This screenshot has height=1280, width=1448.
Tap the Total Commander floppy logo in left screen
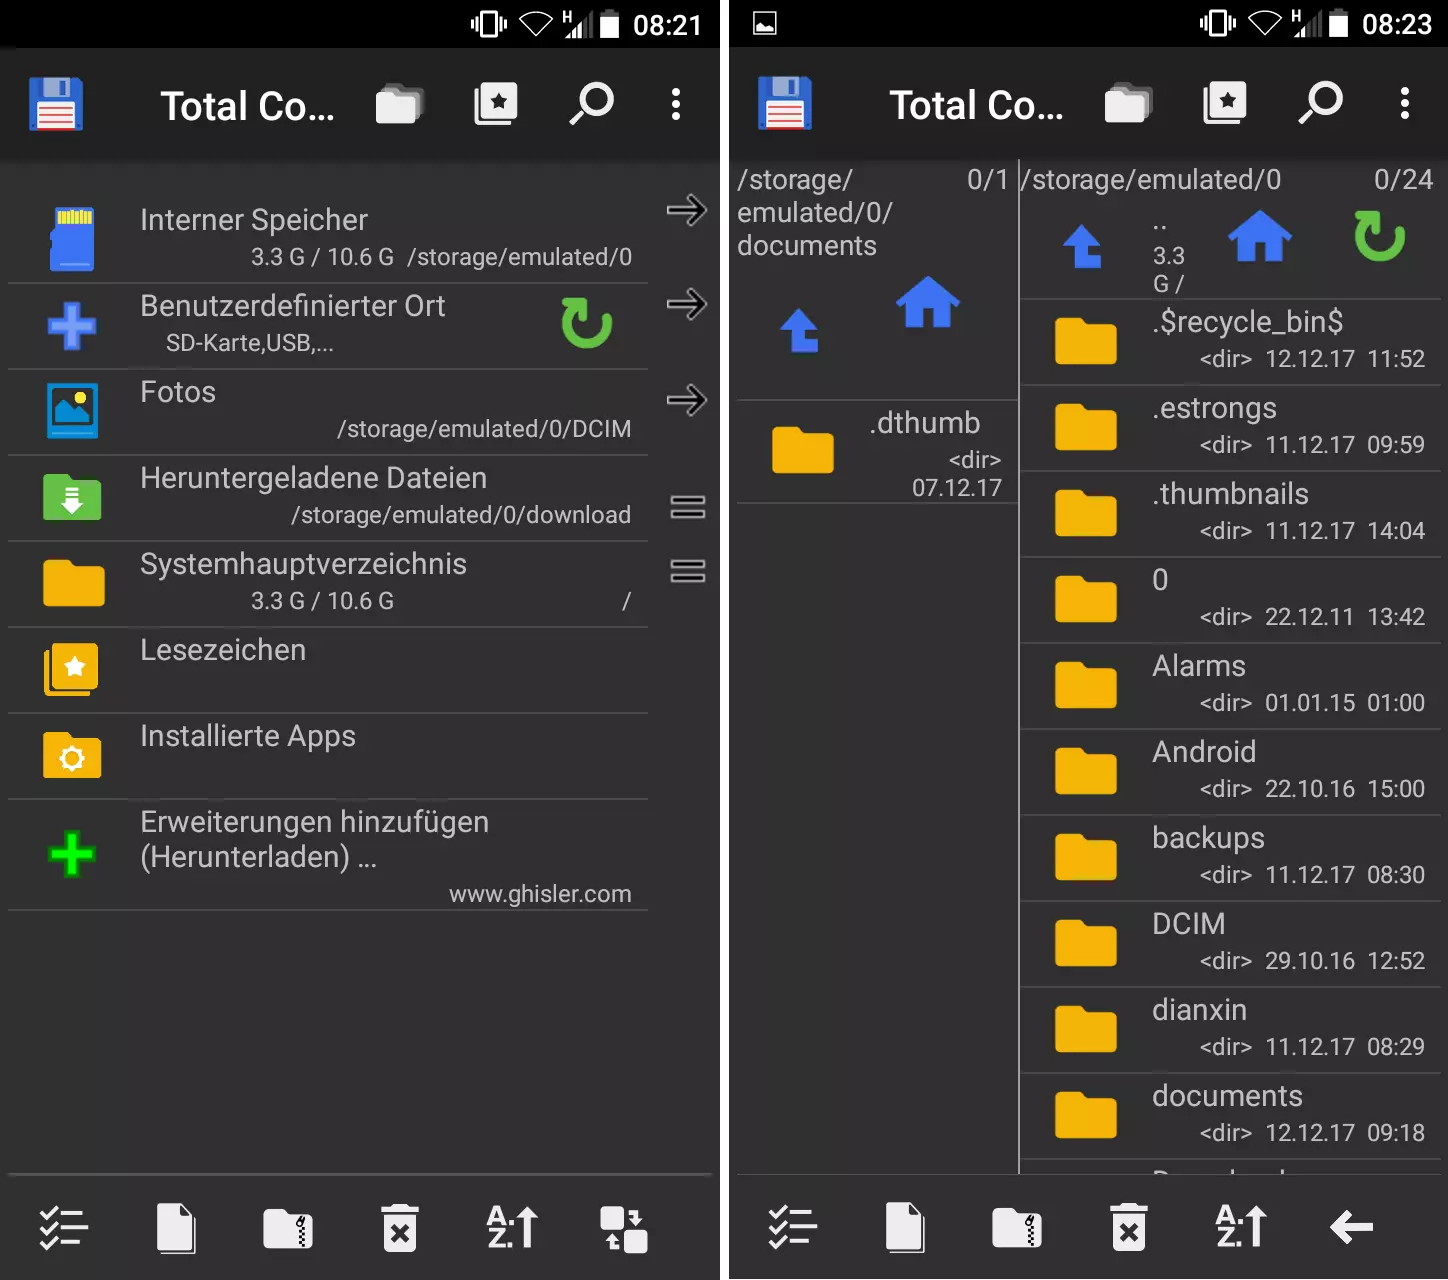(56, 104)
